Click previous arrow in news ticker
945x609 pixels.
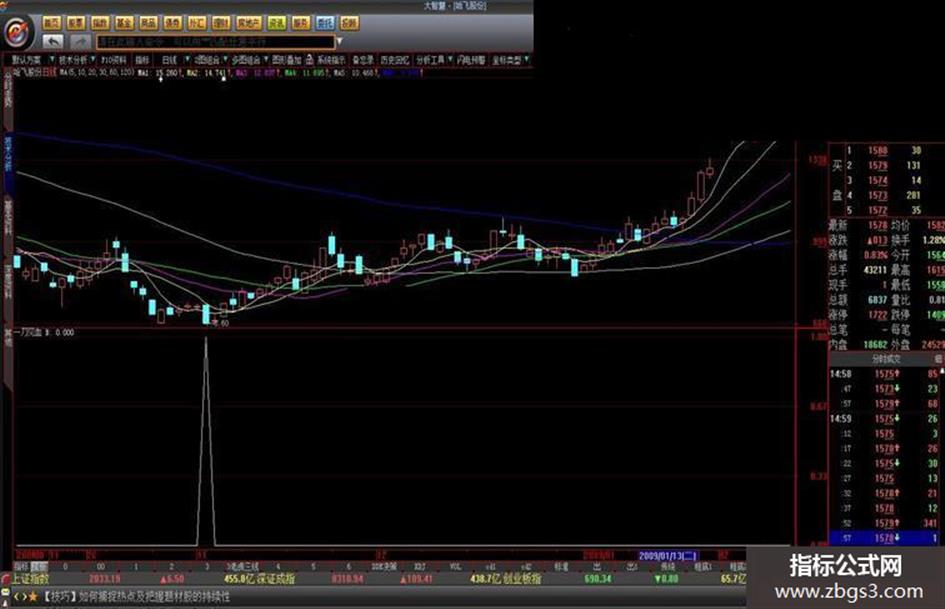[x=17, y=596]
